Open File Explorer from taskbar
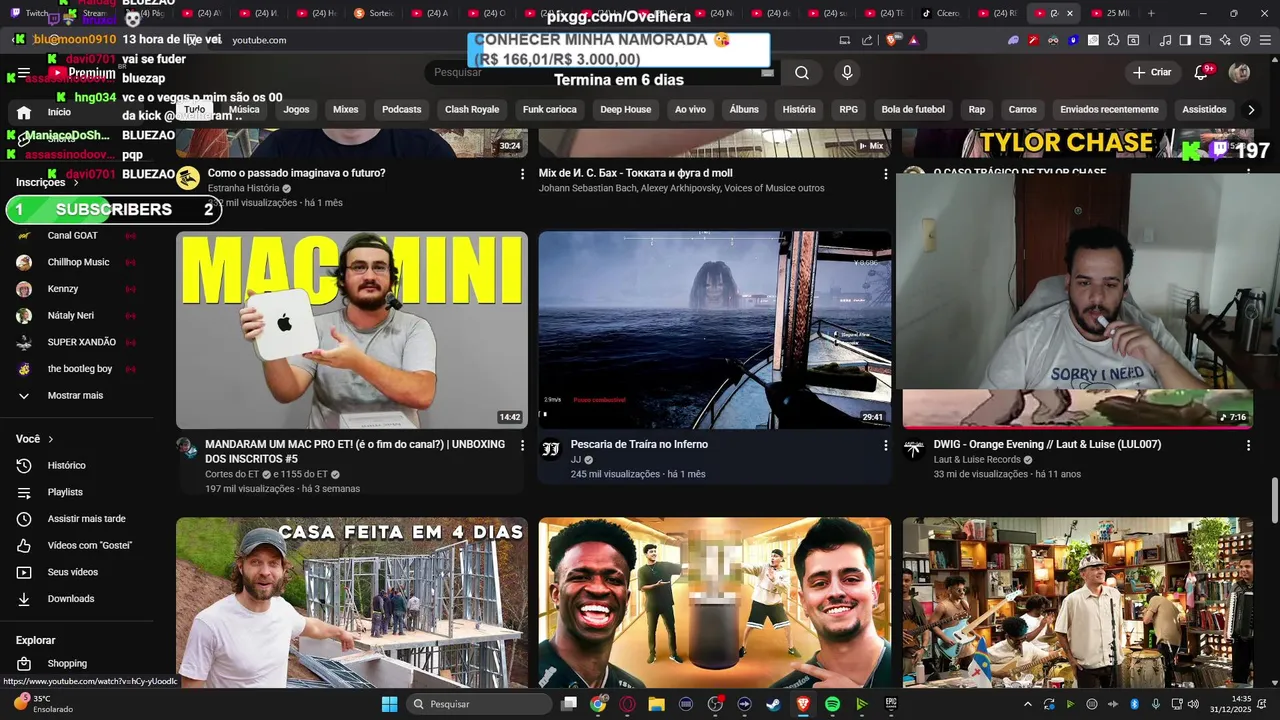This screenshot has height=720, width=1280. [656, 704]
